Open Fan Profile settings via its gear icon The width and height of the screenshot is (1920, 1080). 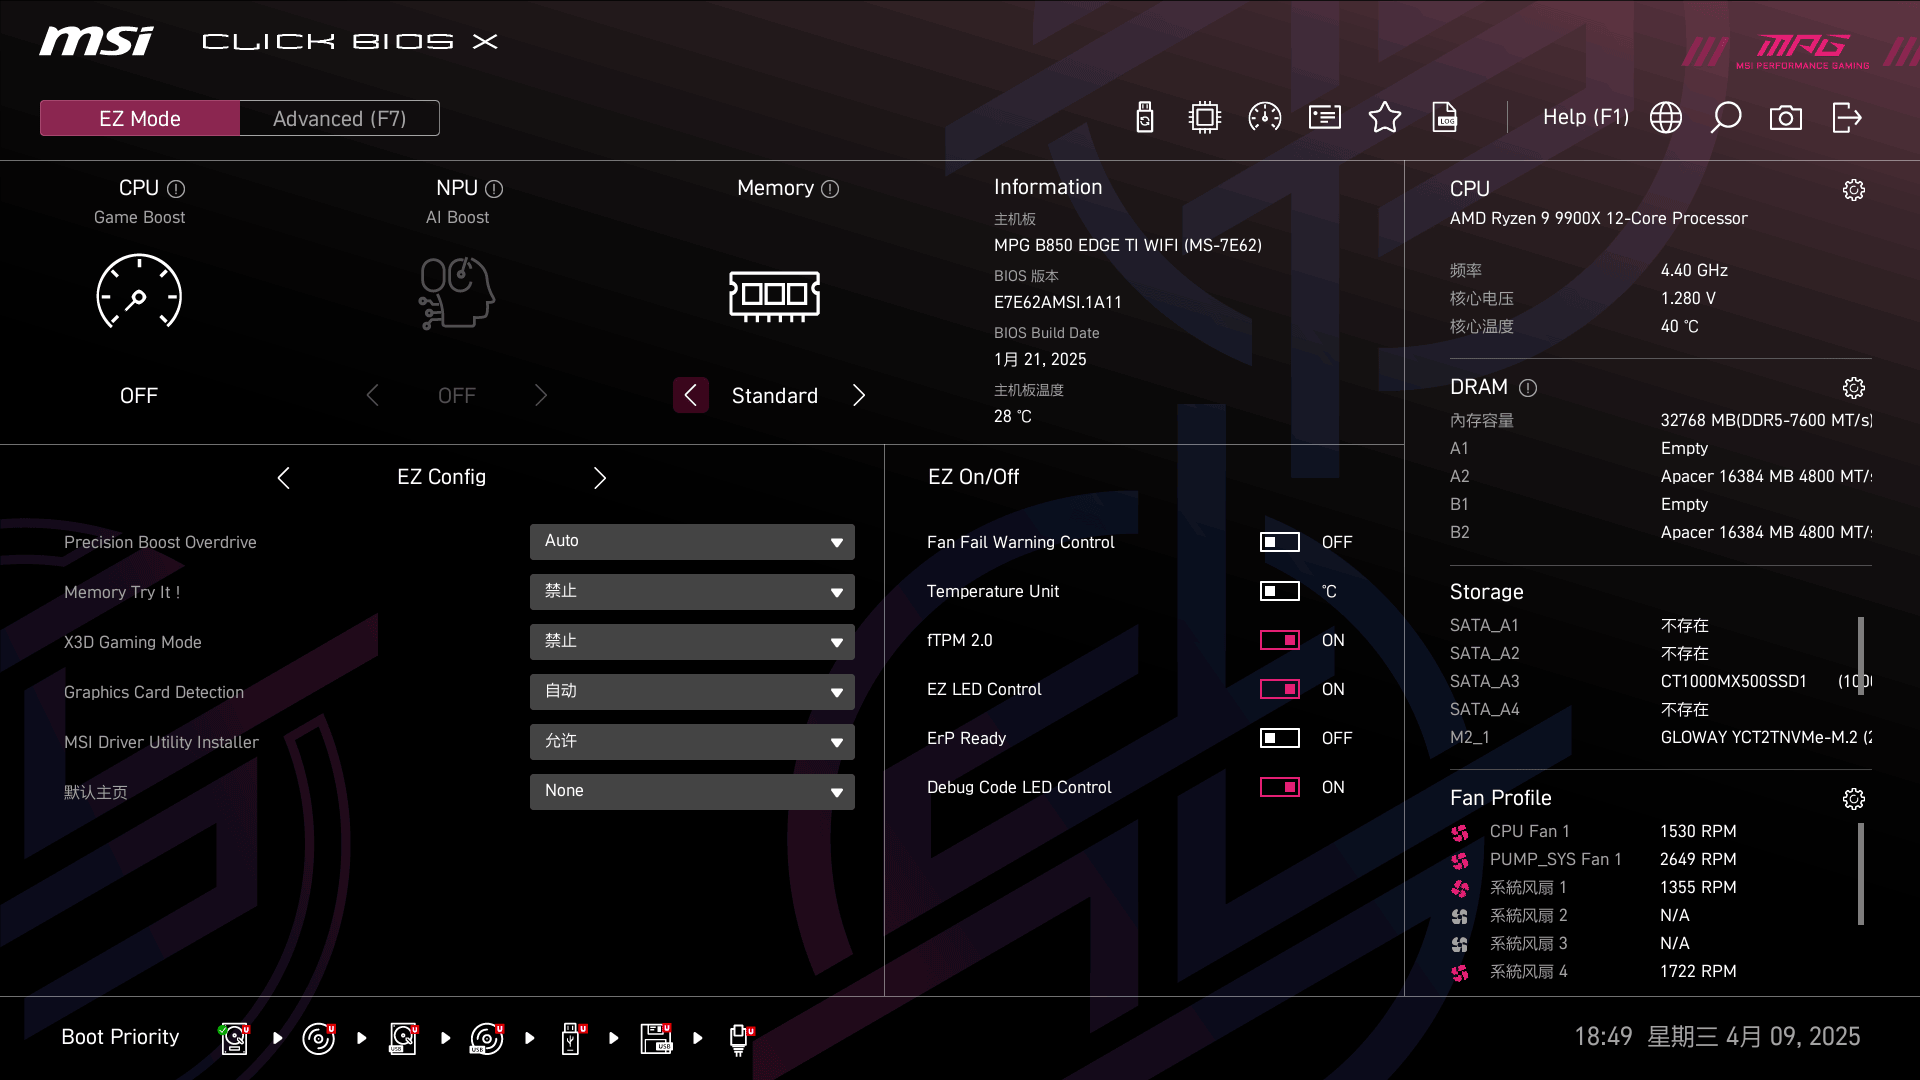point(1855,798)
